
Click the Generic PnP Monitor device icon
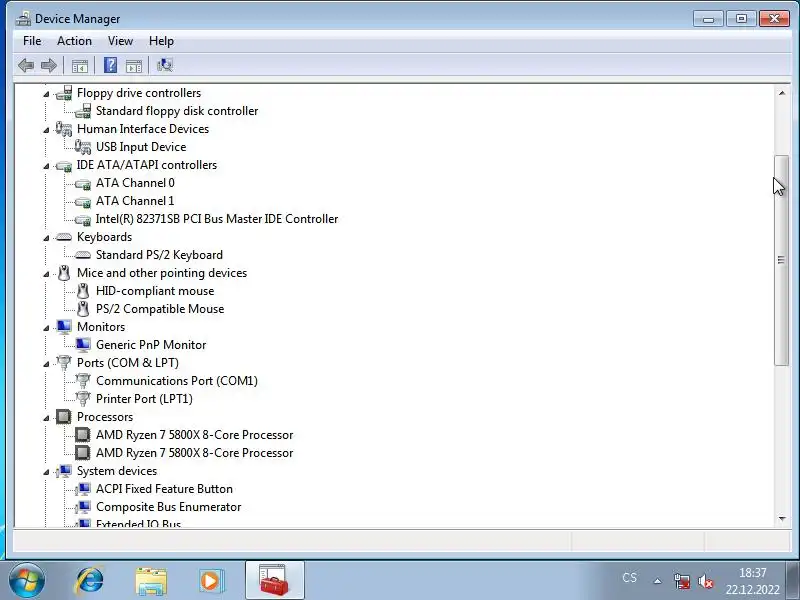pyautogui.click(x=83, y=345)
